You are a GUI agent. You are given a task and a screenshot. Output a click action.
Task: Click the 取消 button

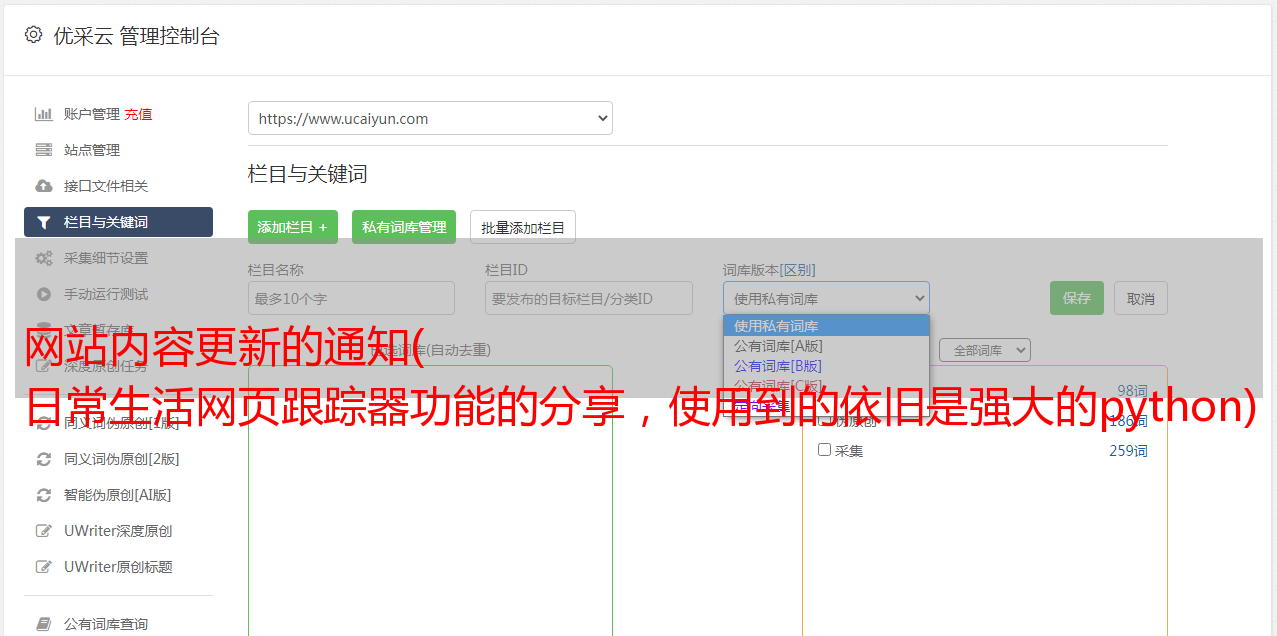pos(1141,298)
